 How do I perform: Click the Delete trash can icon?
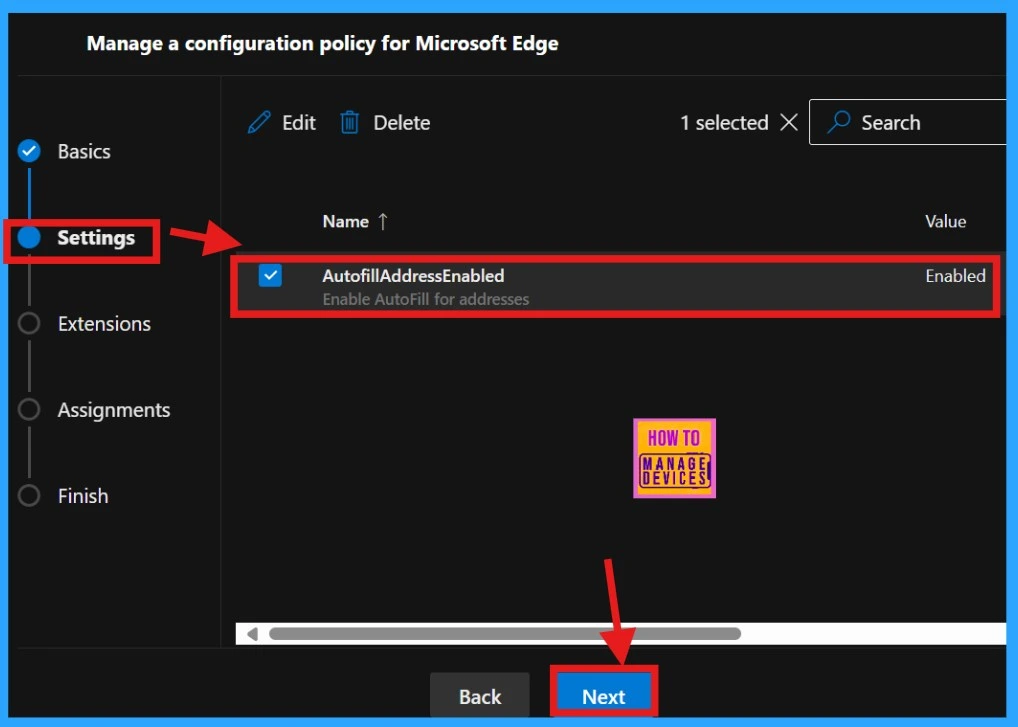pos(349,122)
